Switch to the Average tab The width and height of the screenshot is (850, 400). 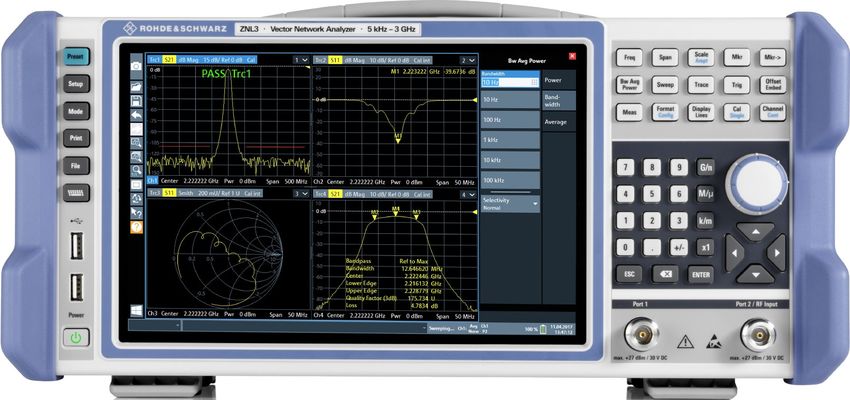click(559, 122)
